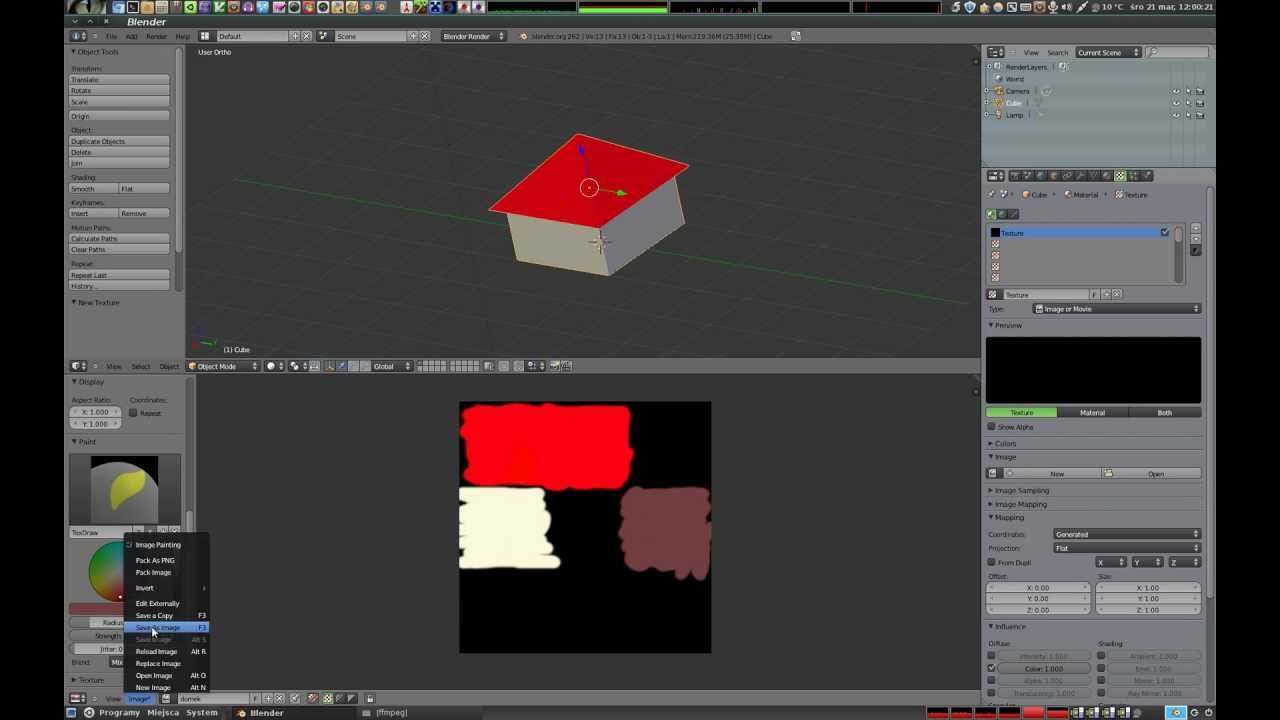
Task: Click the Rotate button
Action: (119, 90)
